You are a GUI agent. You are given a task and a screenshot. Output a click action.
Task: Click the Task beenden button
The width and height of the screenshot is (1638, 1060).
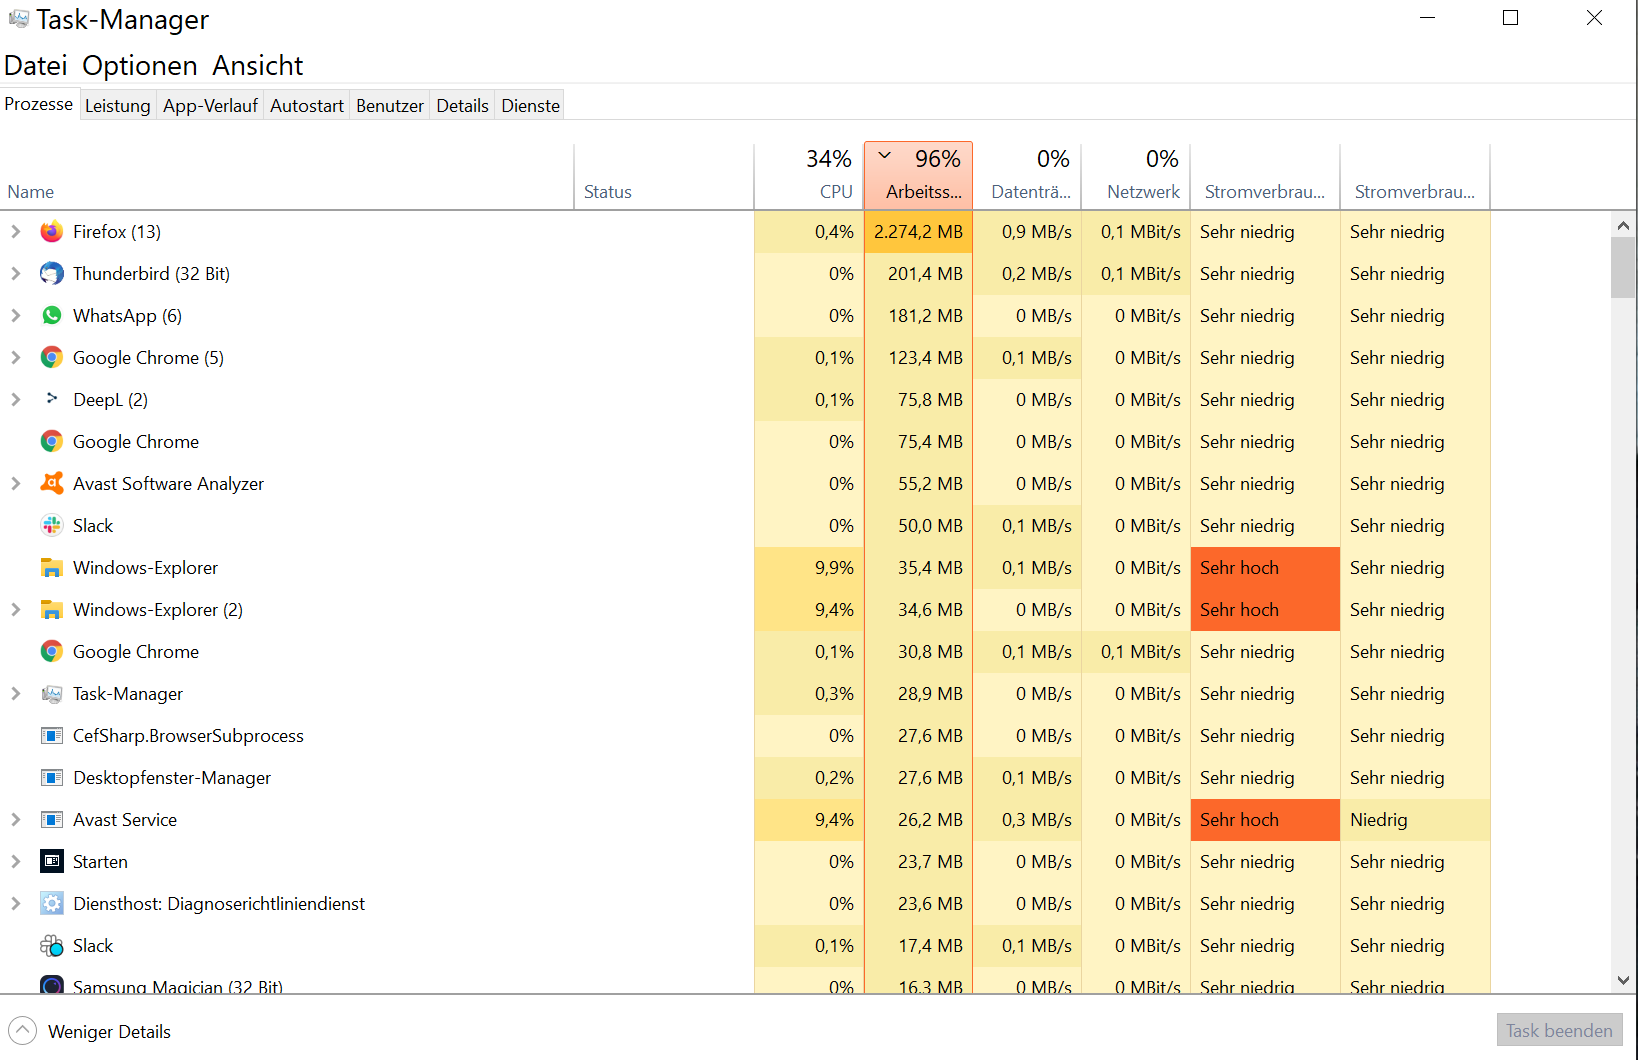coord(1559,1031)
